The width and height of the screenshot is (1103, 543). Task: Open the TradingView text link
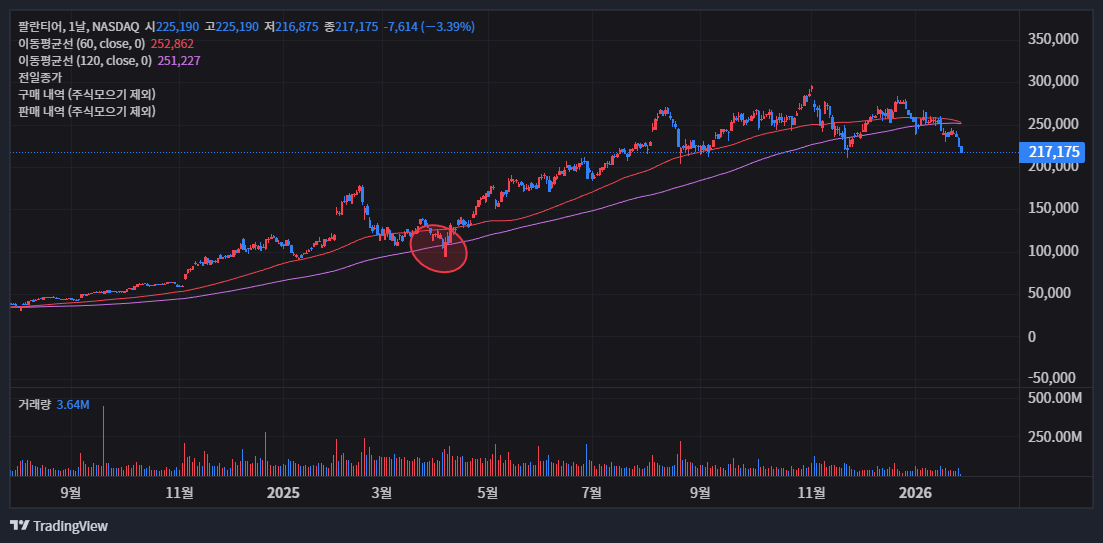pyautogui.click(x=70, y=526)
